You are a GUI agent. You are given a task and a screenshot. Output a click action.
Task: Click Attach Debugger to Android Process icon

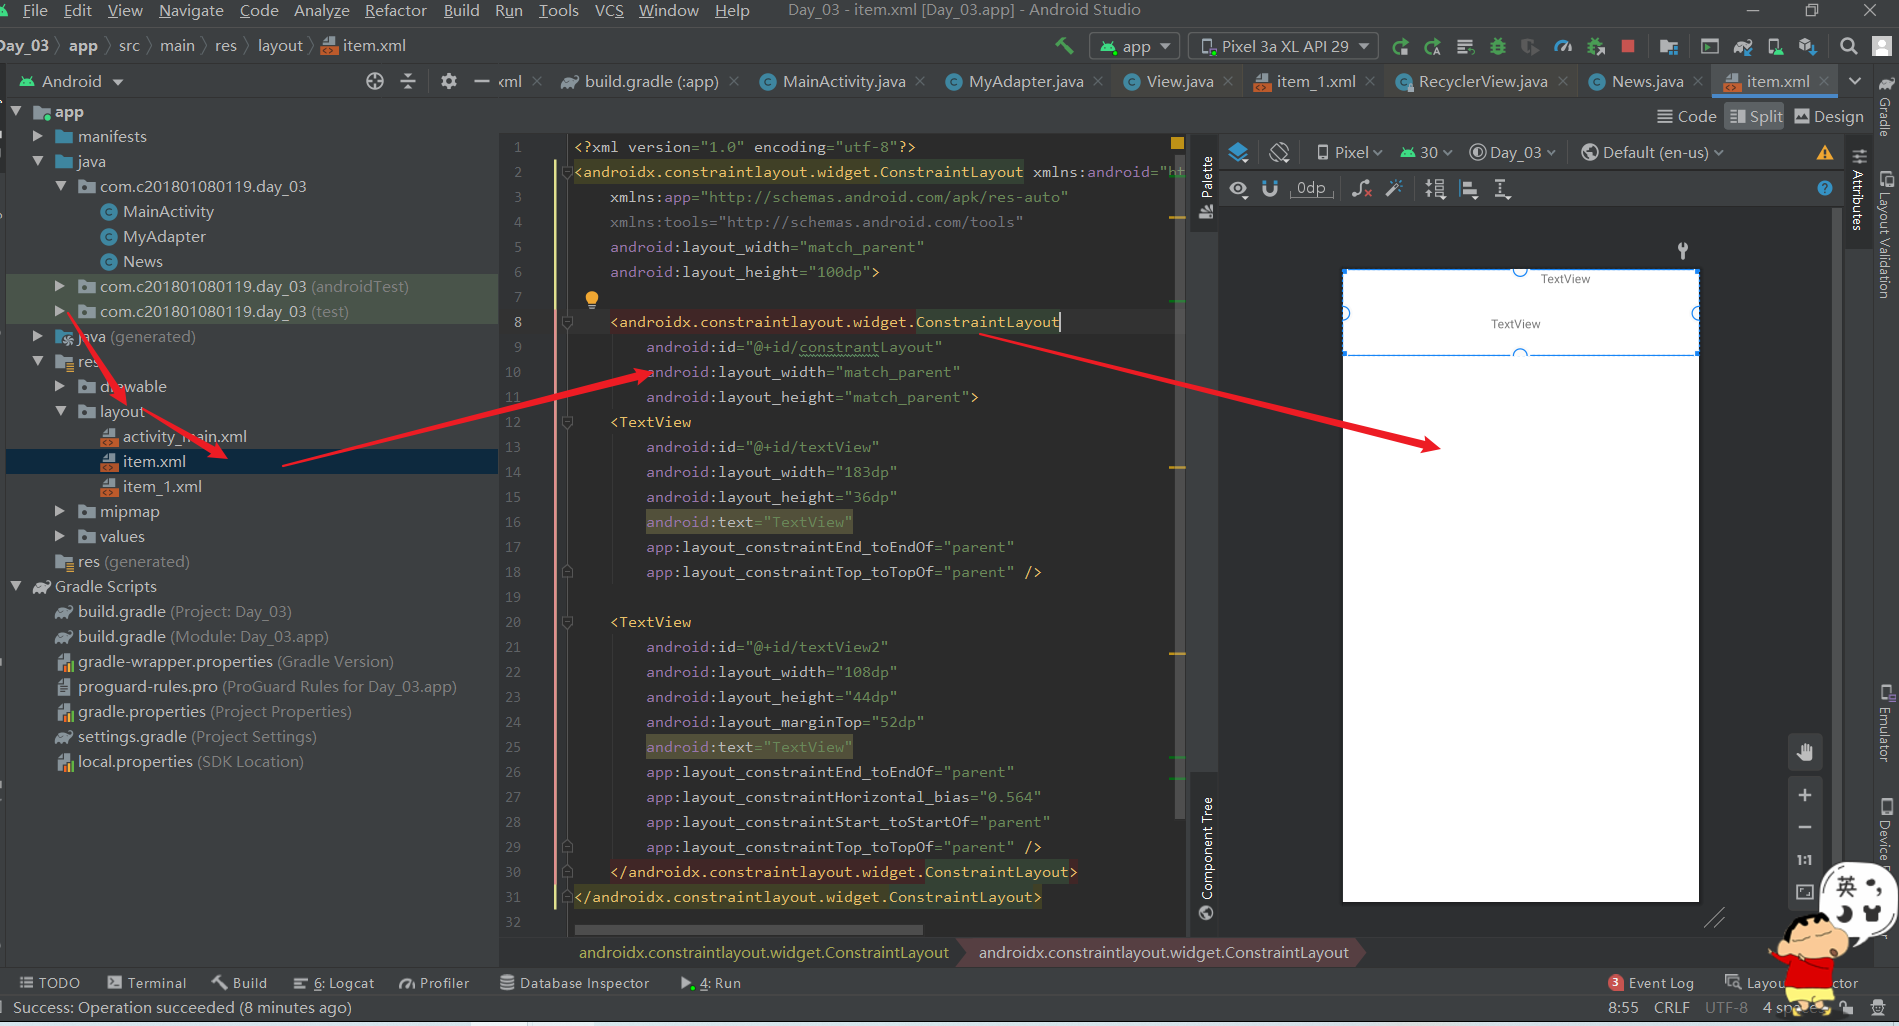pyautogui.click(x=1596, y=46)
